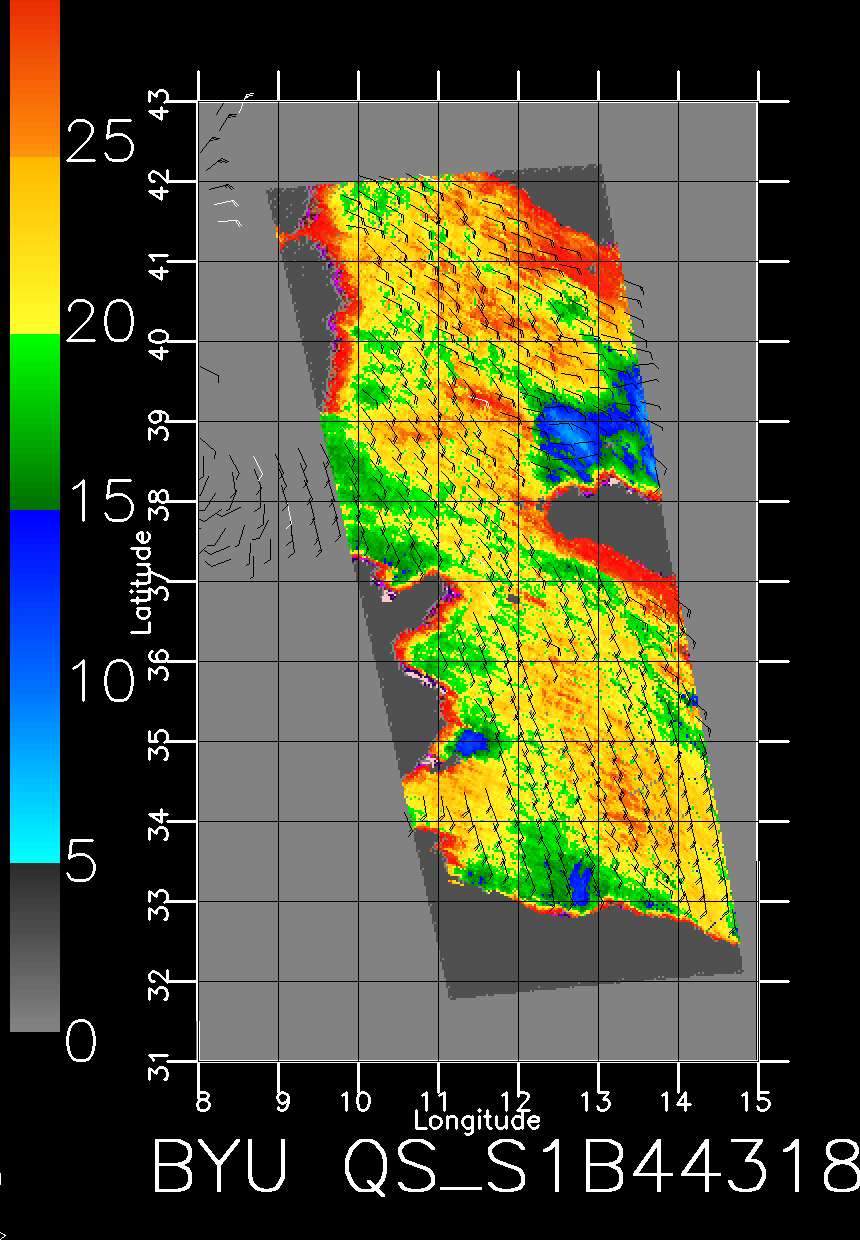Click the longitude tick label 8
The image size is (860, 1240).
pyautogui.click(x=204, y=1101)
